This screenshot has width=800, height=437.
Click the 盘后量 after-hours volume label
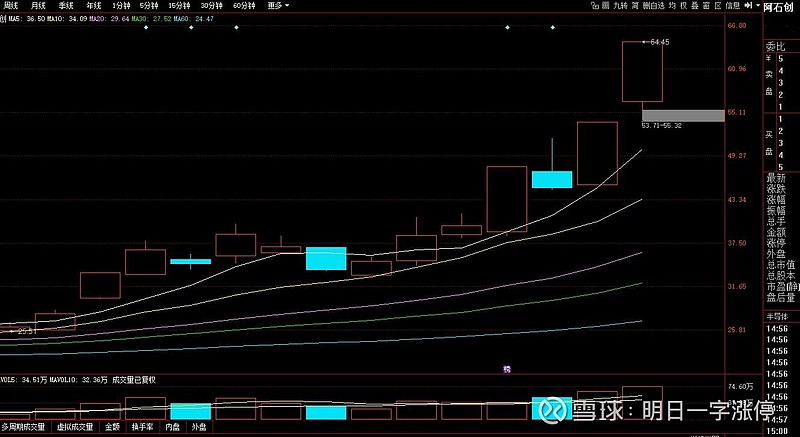click(x=781, y=297)
